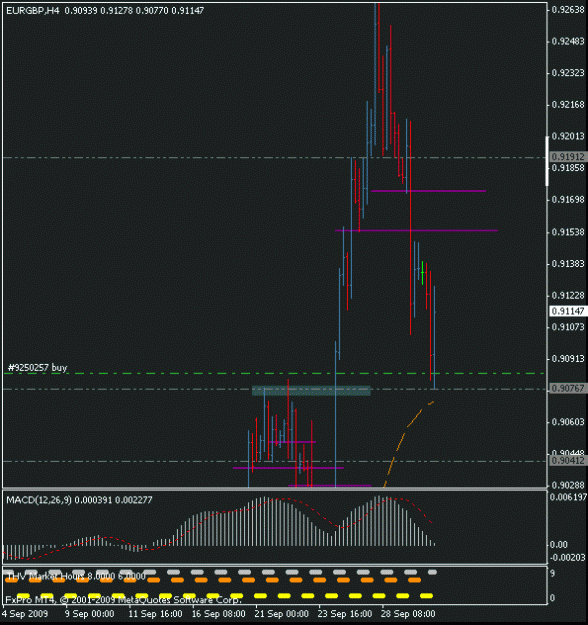Click price axis label 0.91698
The height and width of the screenshot is (625, 588).
pos(568,199)
